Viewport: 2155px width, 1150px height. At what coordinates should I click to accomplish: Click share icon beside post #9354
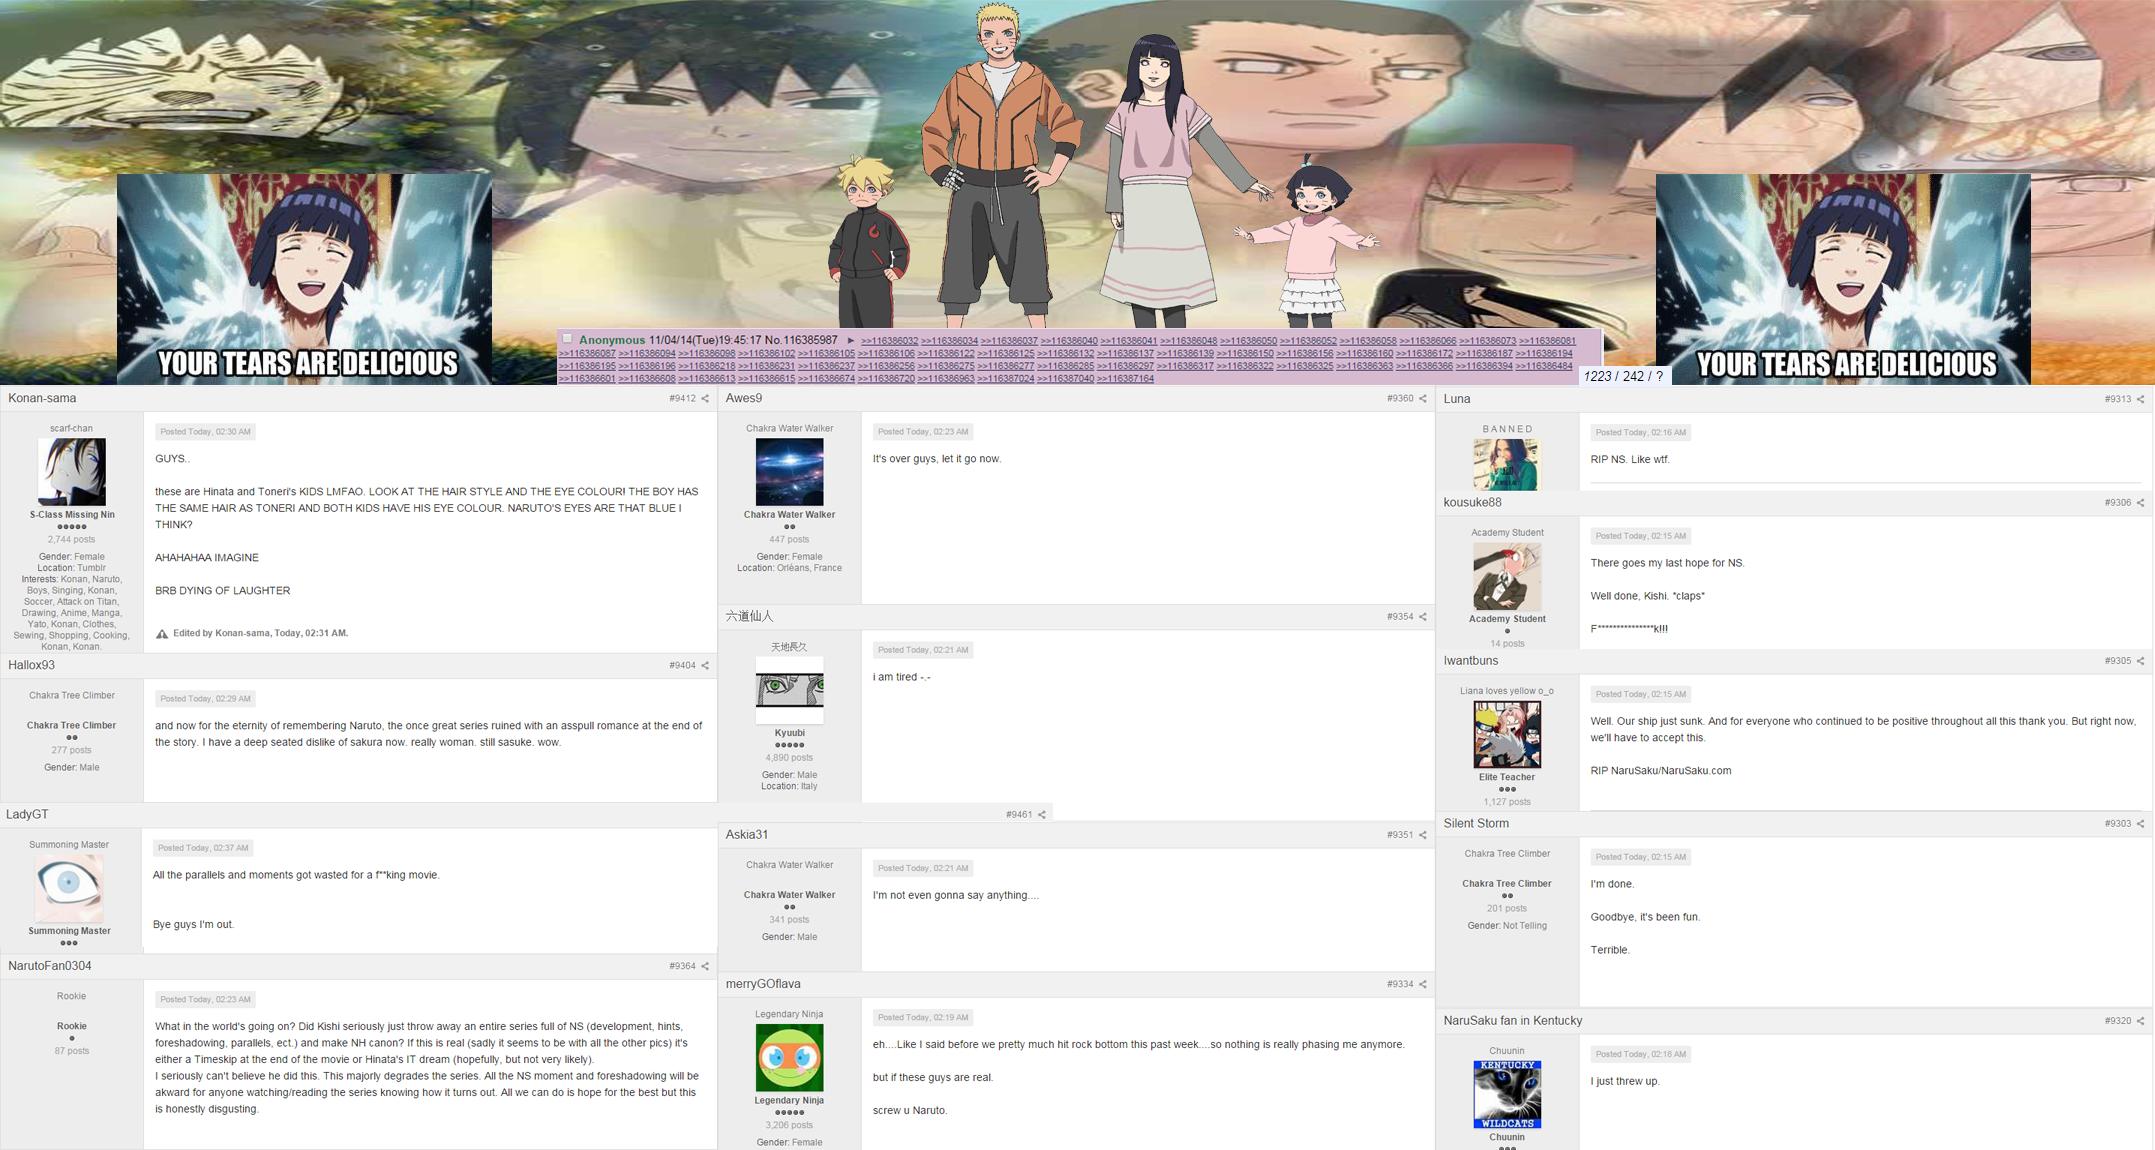[1423, 617]
